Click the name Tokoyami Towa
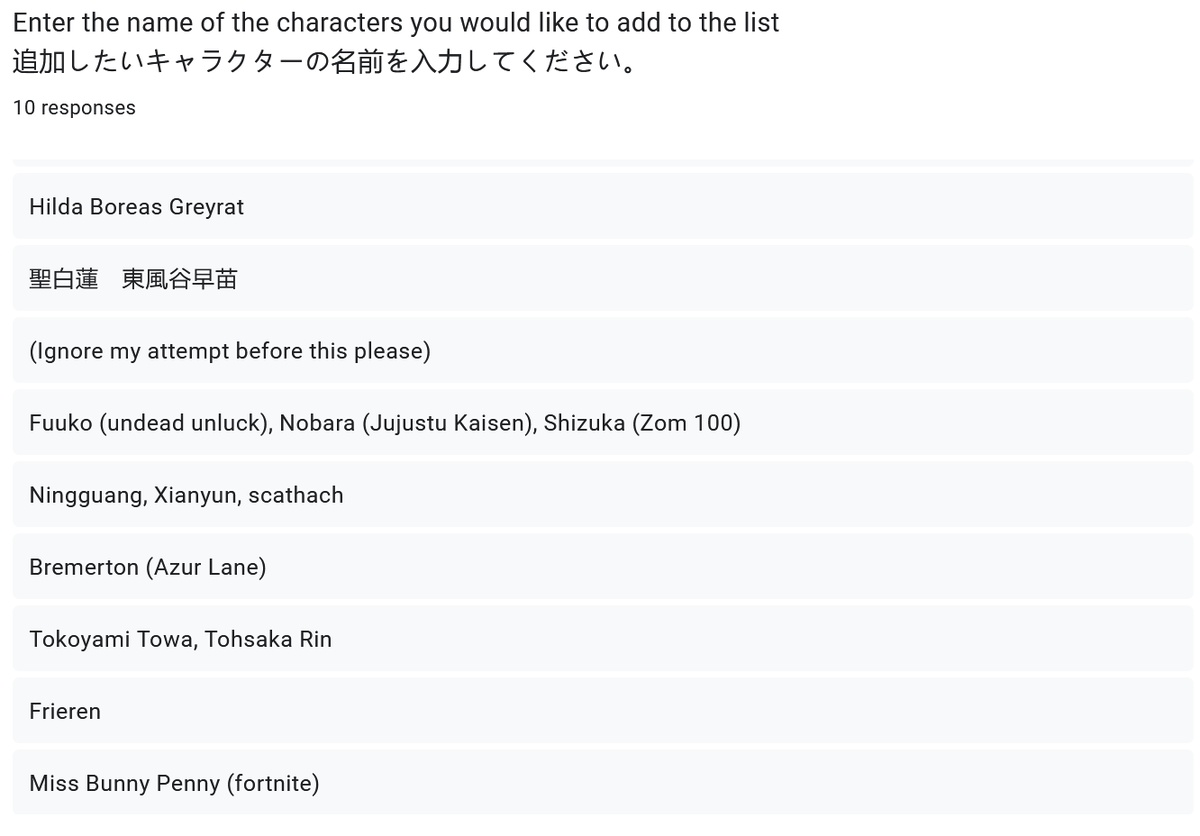 click(x=111, y=639)
